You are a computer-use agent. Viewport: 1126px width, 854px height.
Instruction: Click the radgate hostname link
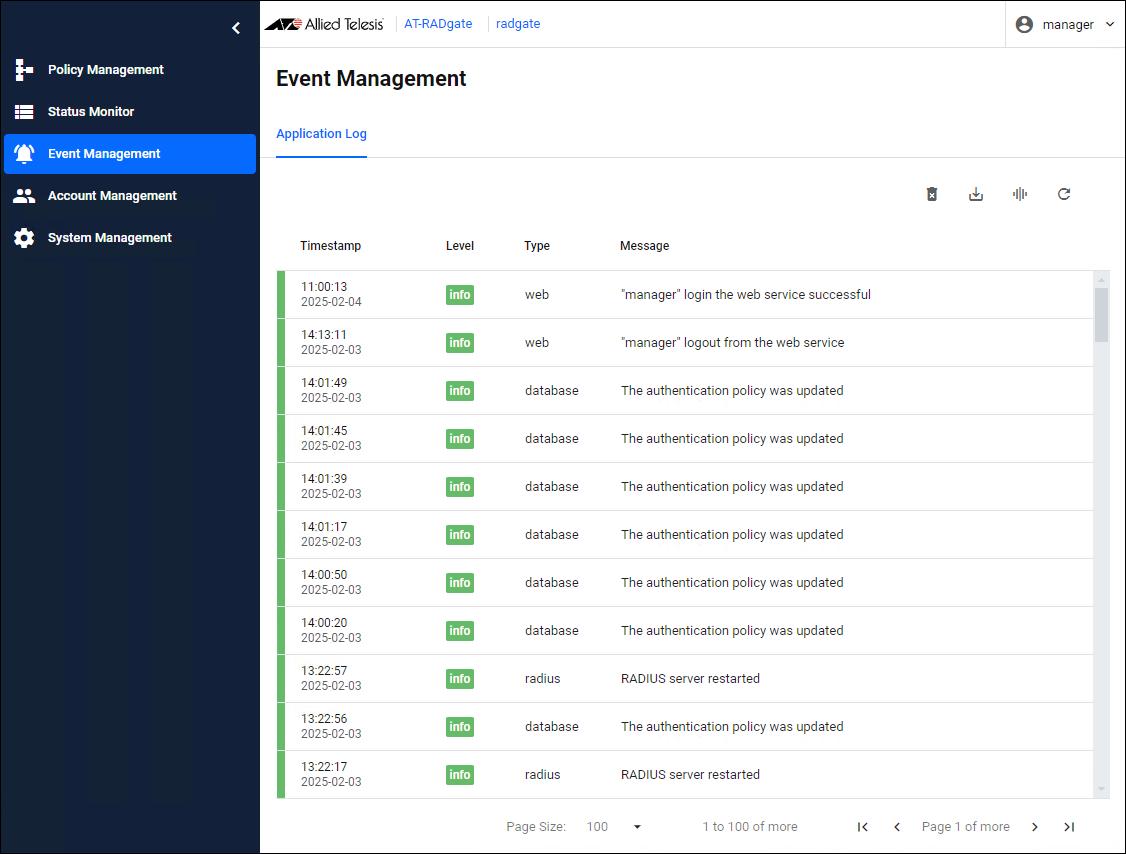518,24
